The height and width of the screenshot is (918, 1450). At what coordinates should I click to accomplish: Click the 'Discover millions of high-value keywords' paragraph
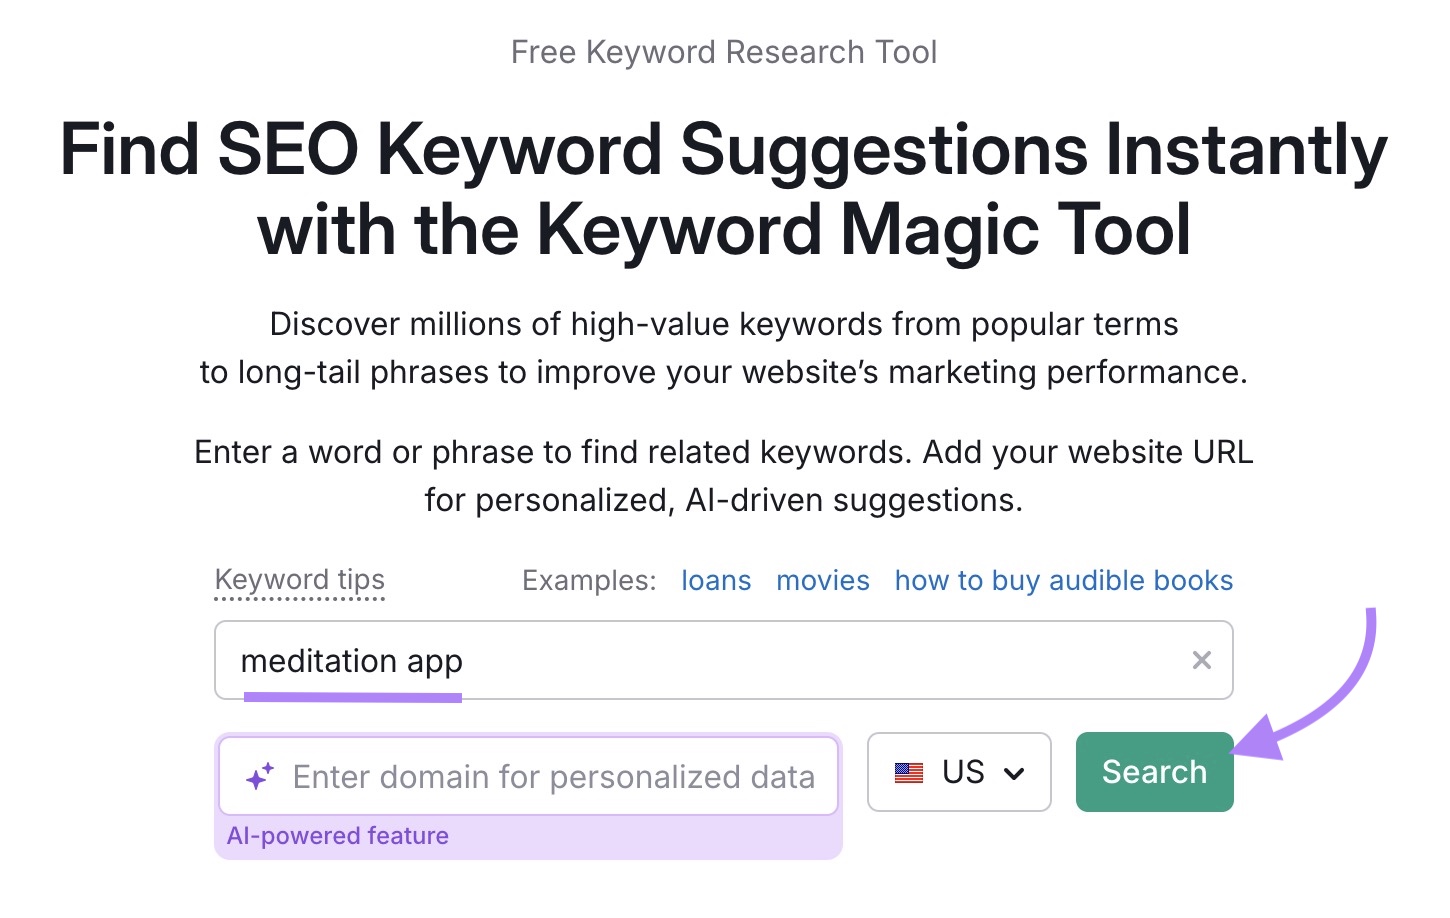point(724,348)
